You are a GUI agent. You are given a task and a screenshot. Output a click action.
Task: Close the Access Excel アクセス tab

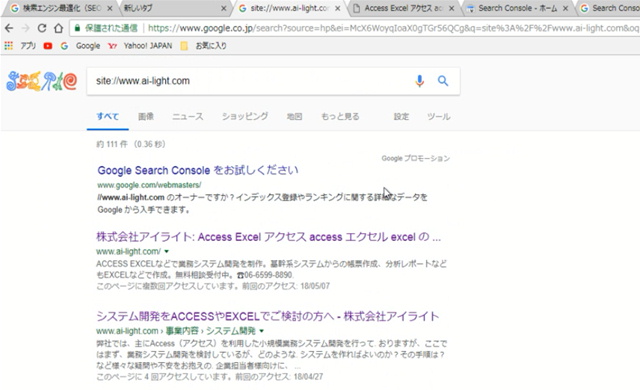pos(451,8)
